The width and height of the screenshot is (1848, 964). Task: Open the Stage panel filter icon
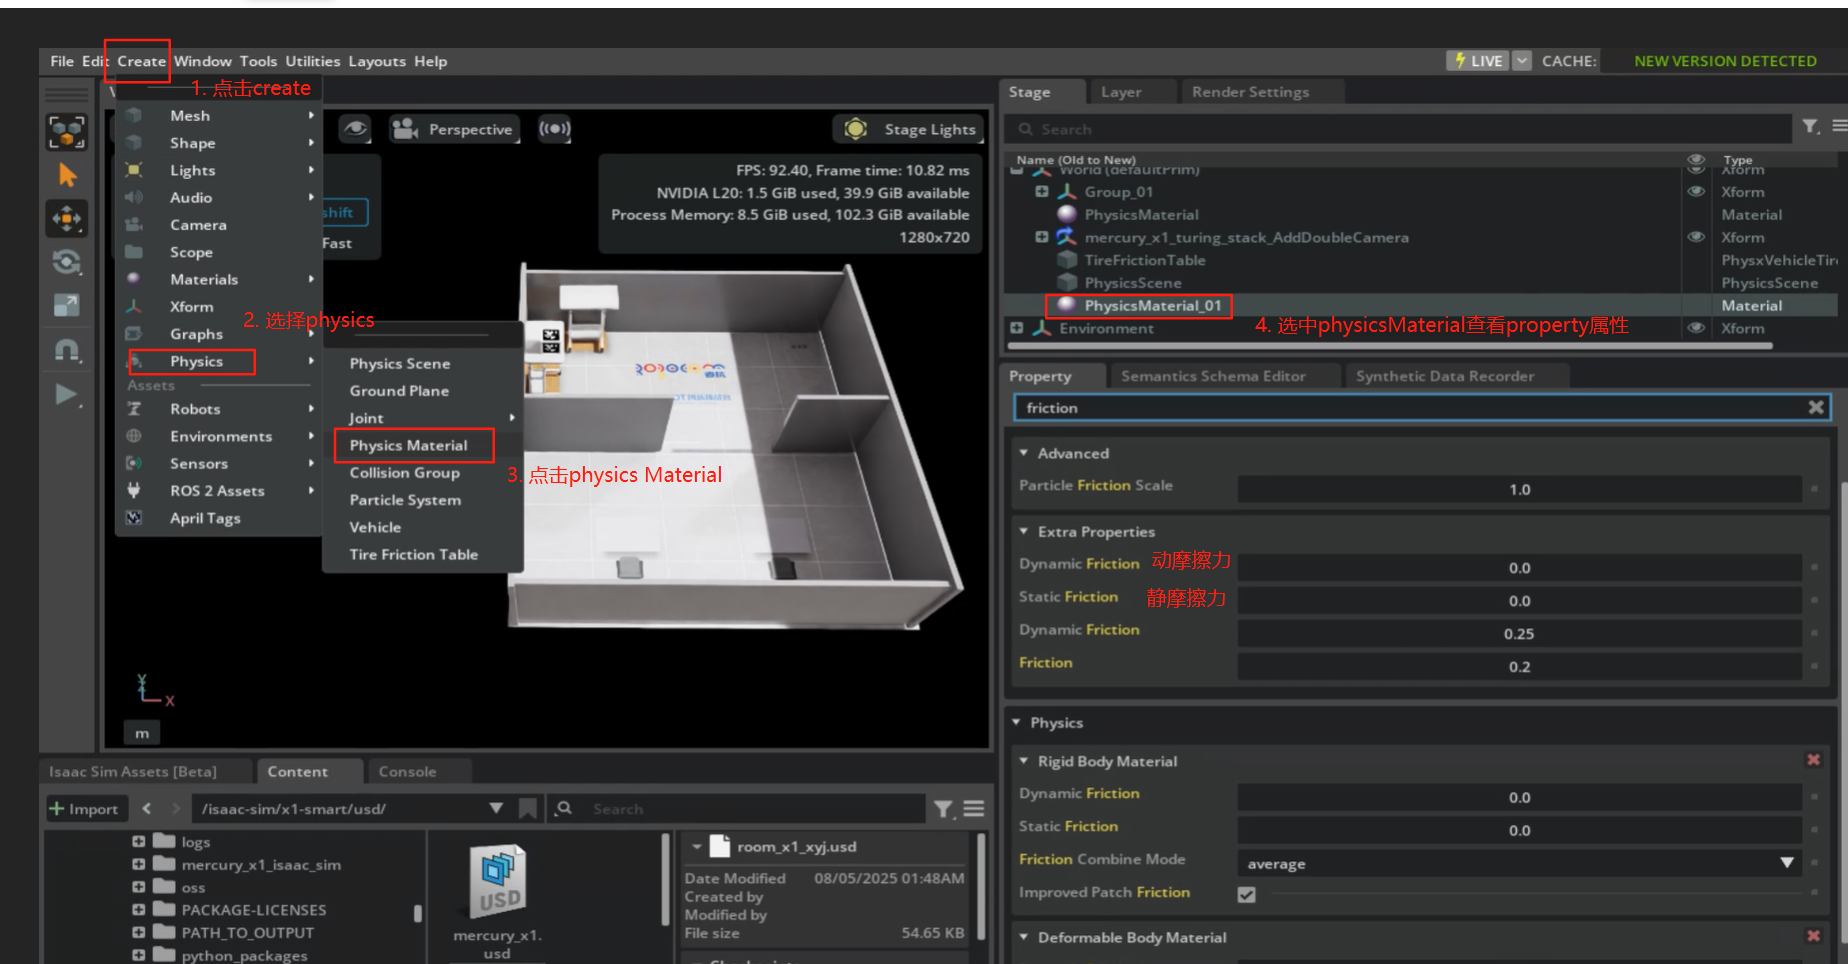[1810, 127]
